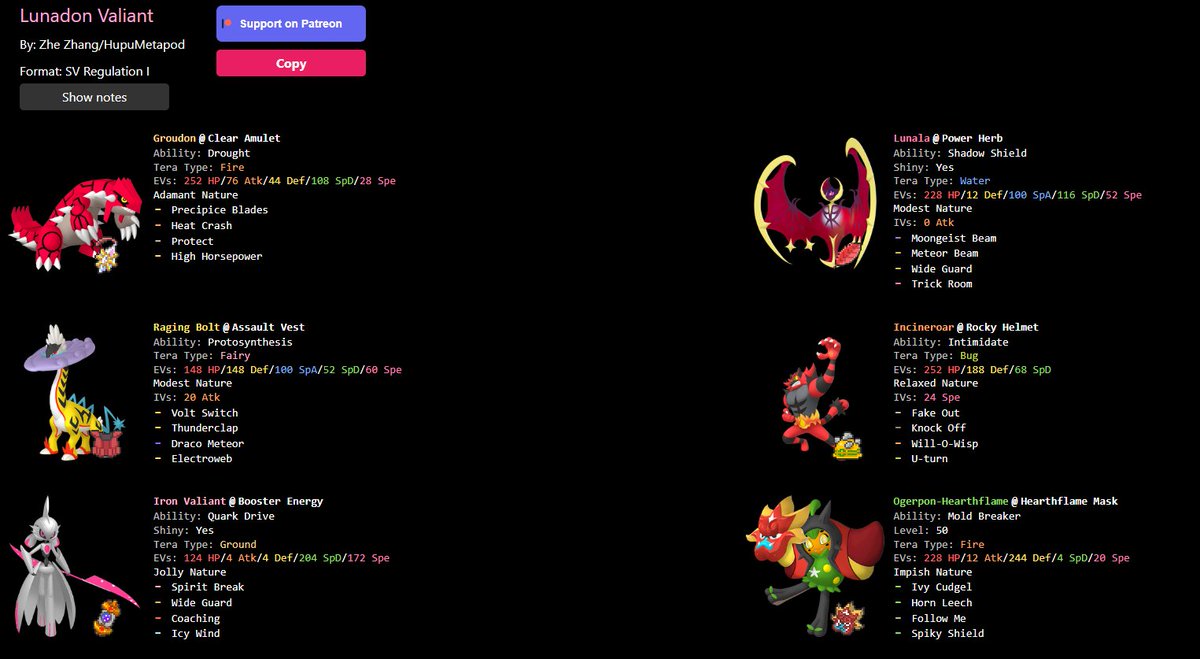Click the Rocky Helmet item icon
The height and width of the screenshot is (659, 1200).
[848, 446]
